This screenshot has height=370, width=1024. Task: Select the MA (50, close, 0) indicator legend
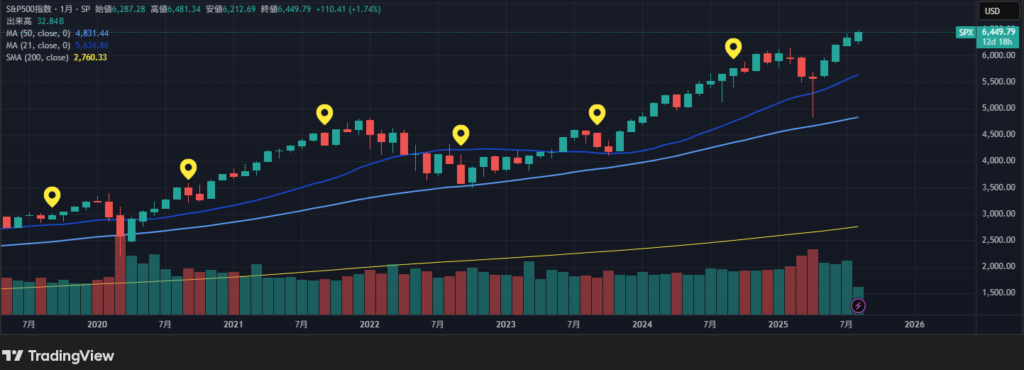tap(39, 33)
